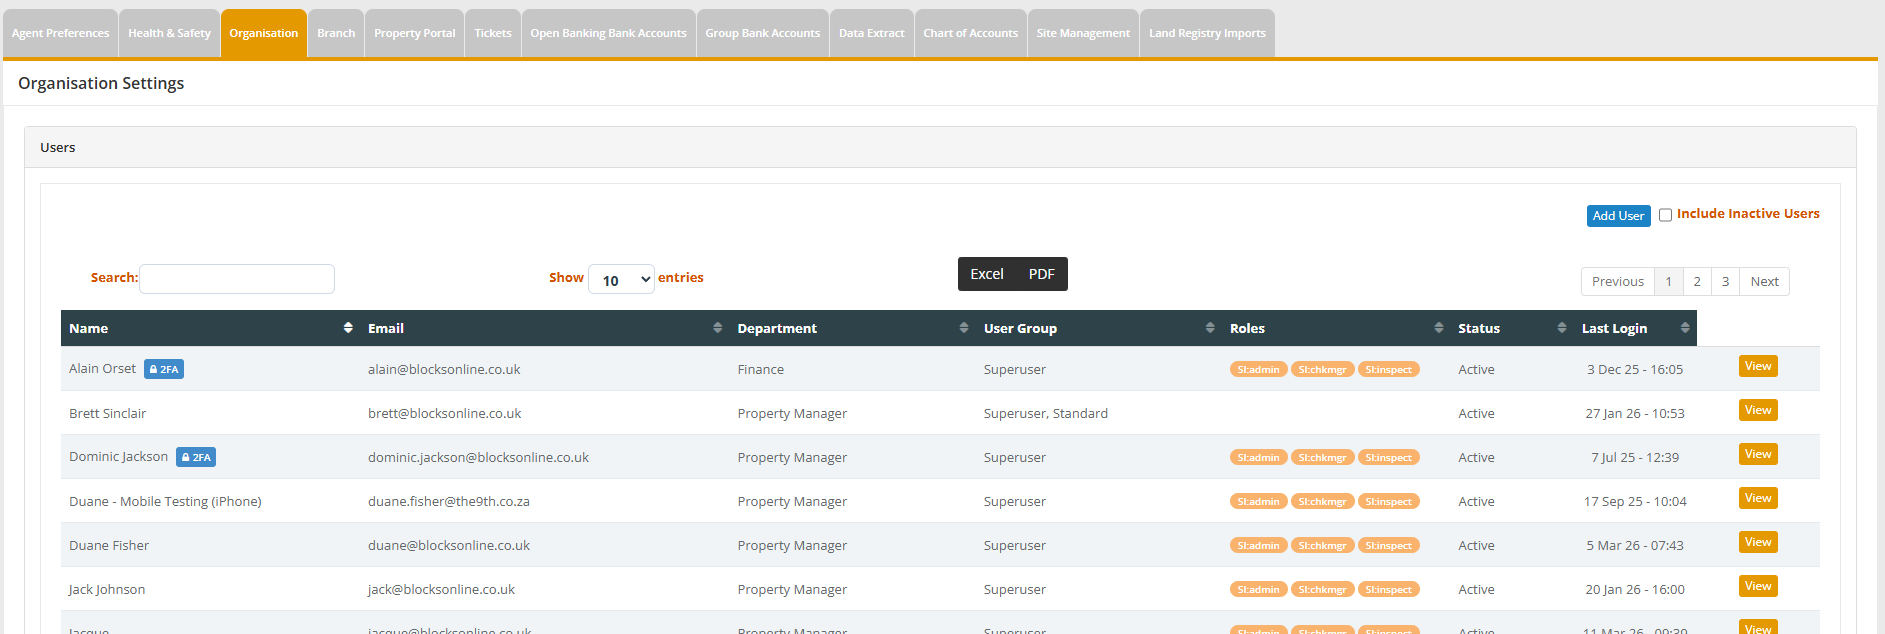The width and height of the screenshot is (1885, 634).
Task: Click Alain Orset's 2FA lock badge
Action: tap(164, 369)
